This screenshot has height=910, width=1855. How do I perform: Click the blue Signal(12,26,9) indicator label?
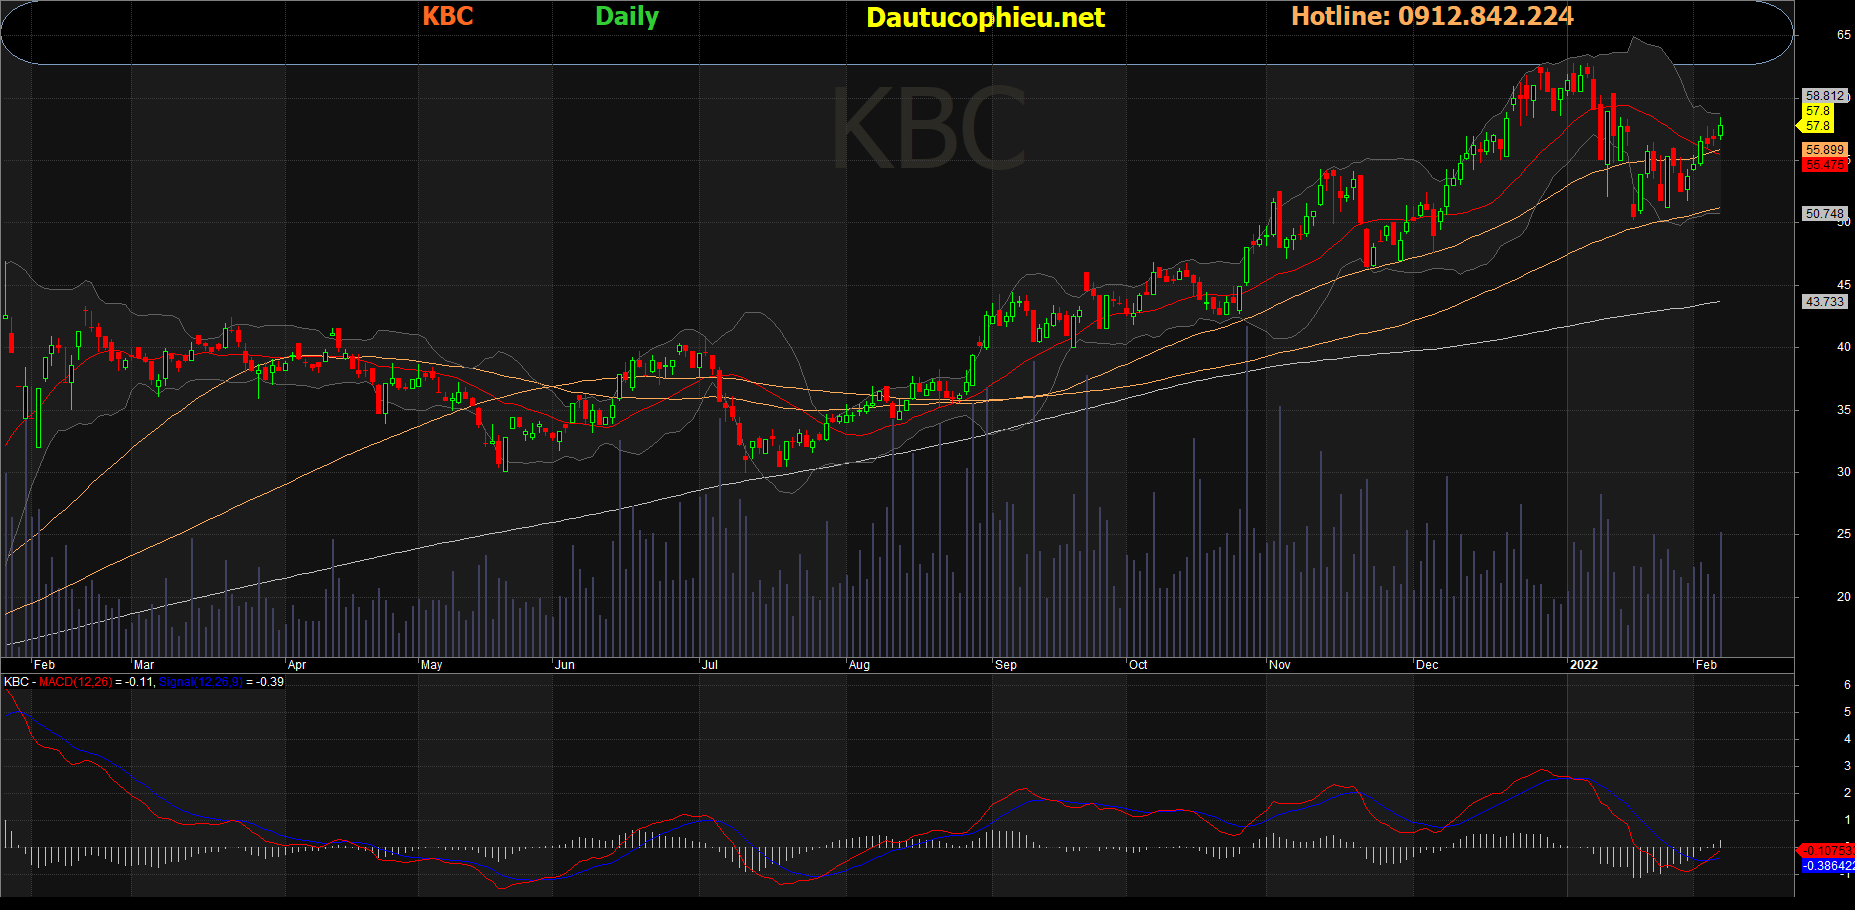tap(200, 682)
